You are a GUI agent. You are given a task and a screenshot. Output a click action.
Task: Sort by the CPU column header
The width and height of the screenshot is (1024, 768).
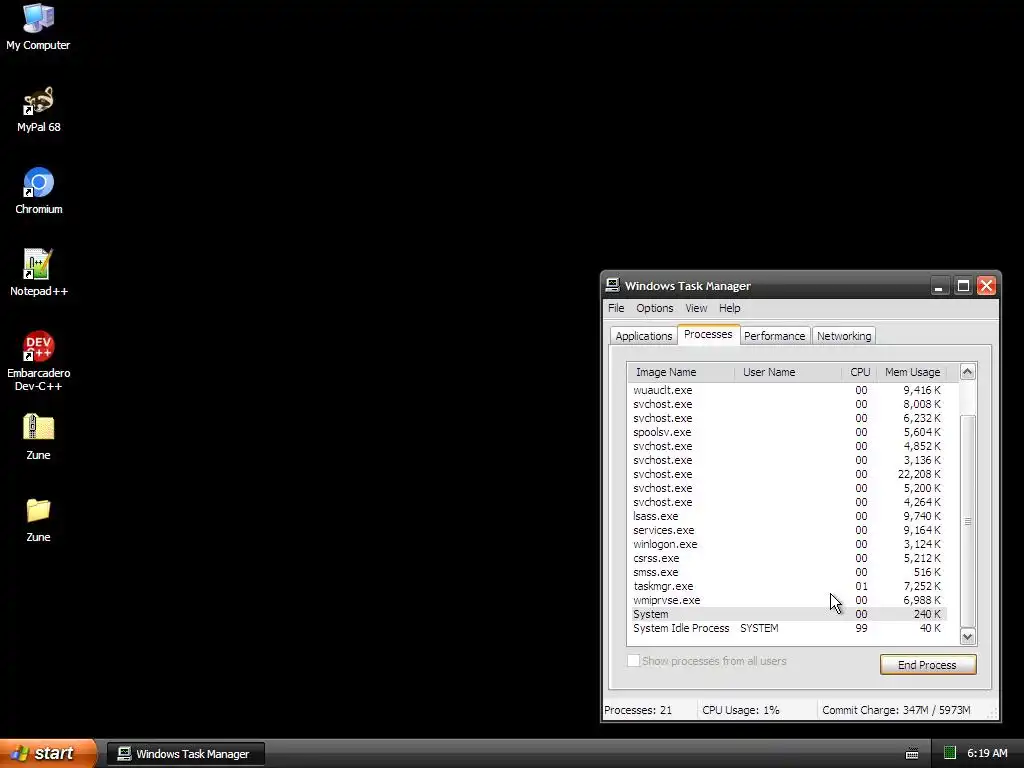(x=859, y=372)
